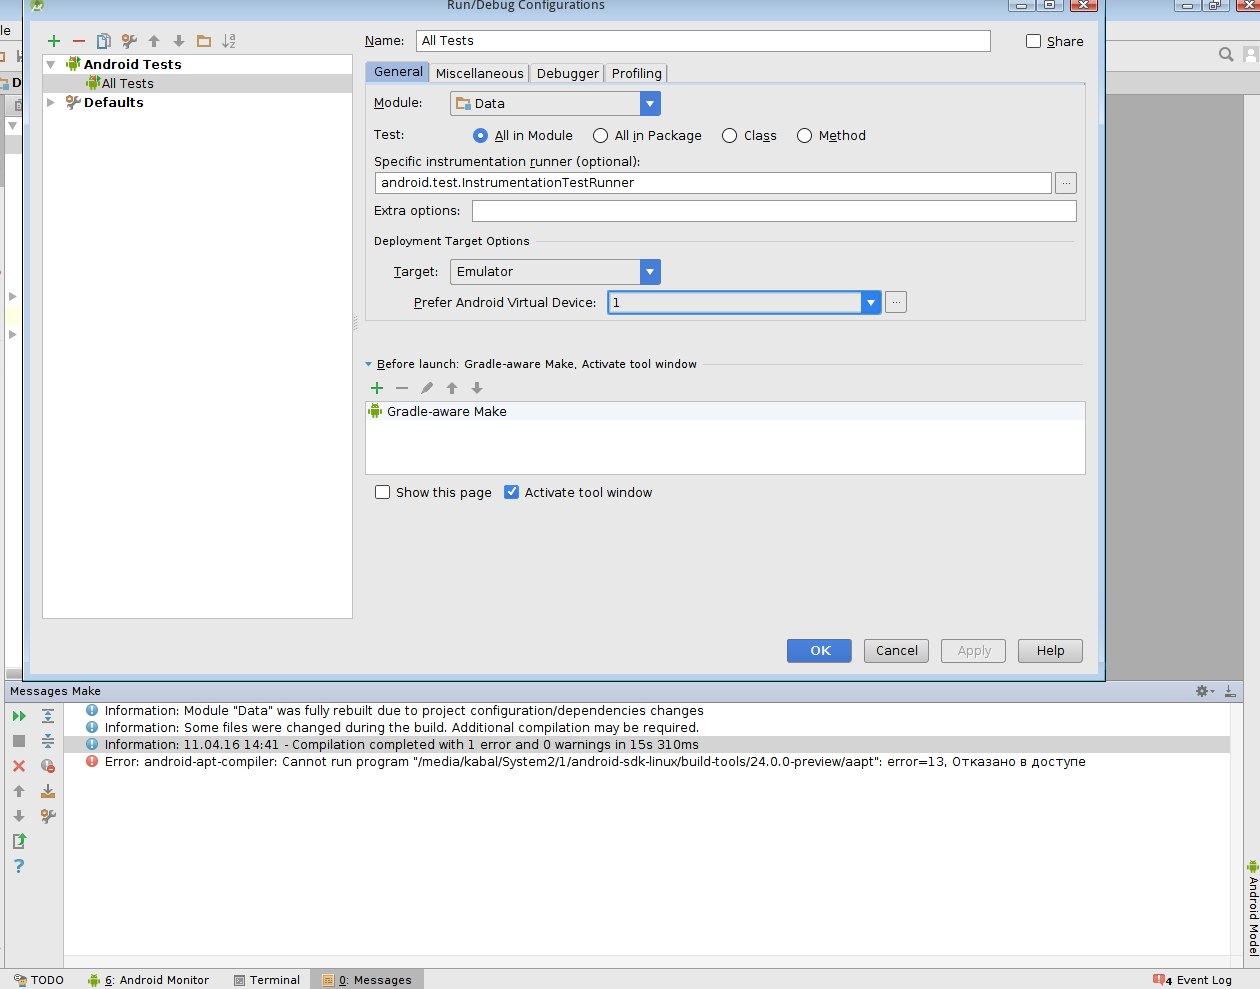This screenshot has height=989, width=1260.
Task: Collapse Before launch section triangle
Action: [x=369, y=364]
